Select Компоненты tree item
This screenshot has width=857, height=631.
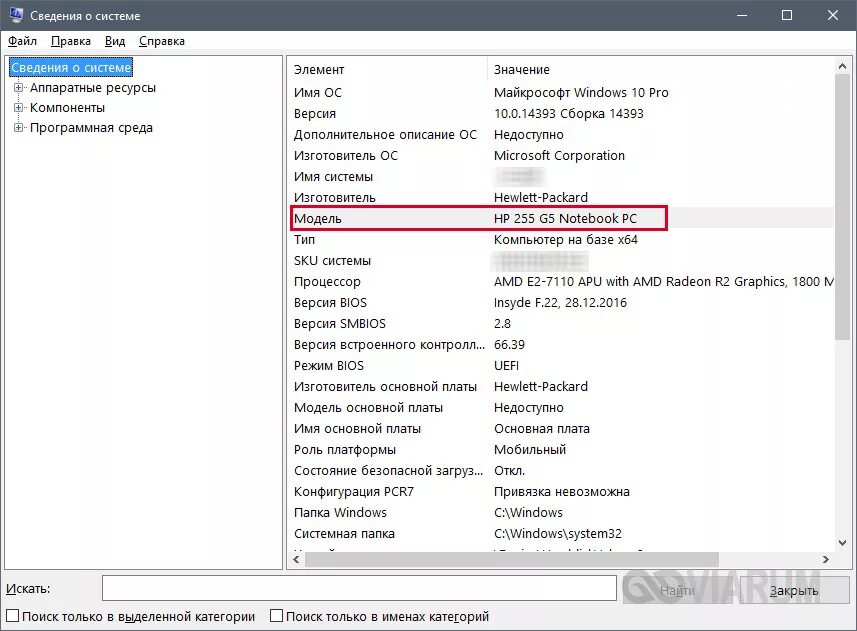pos(67,108)
